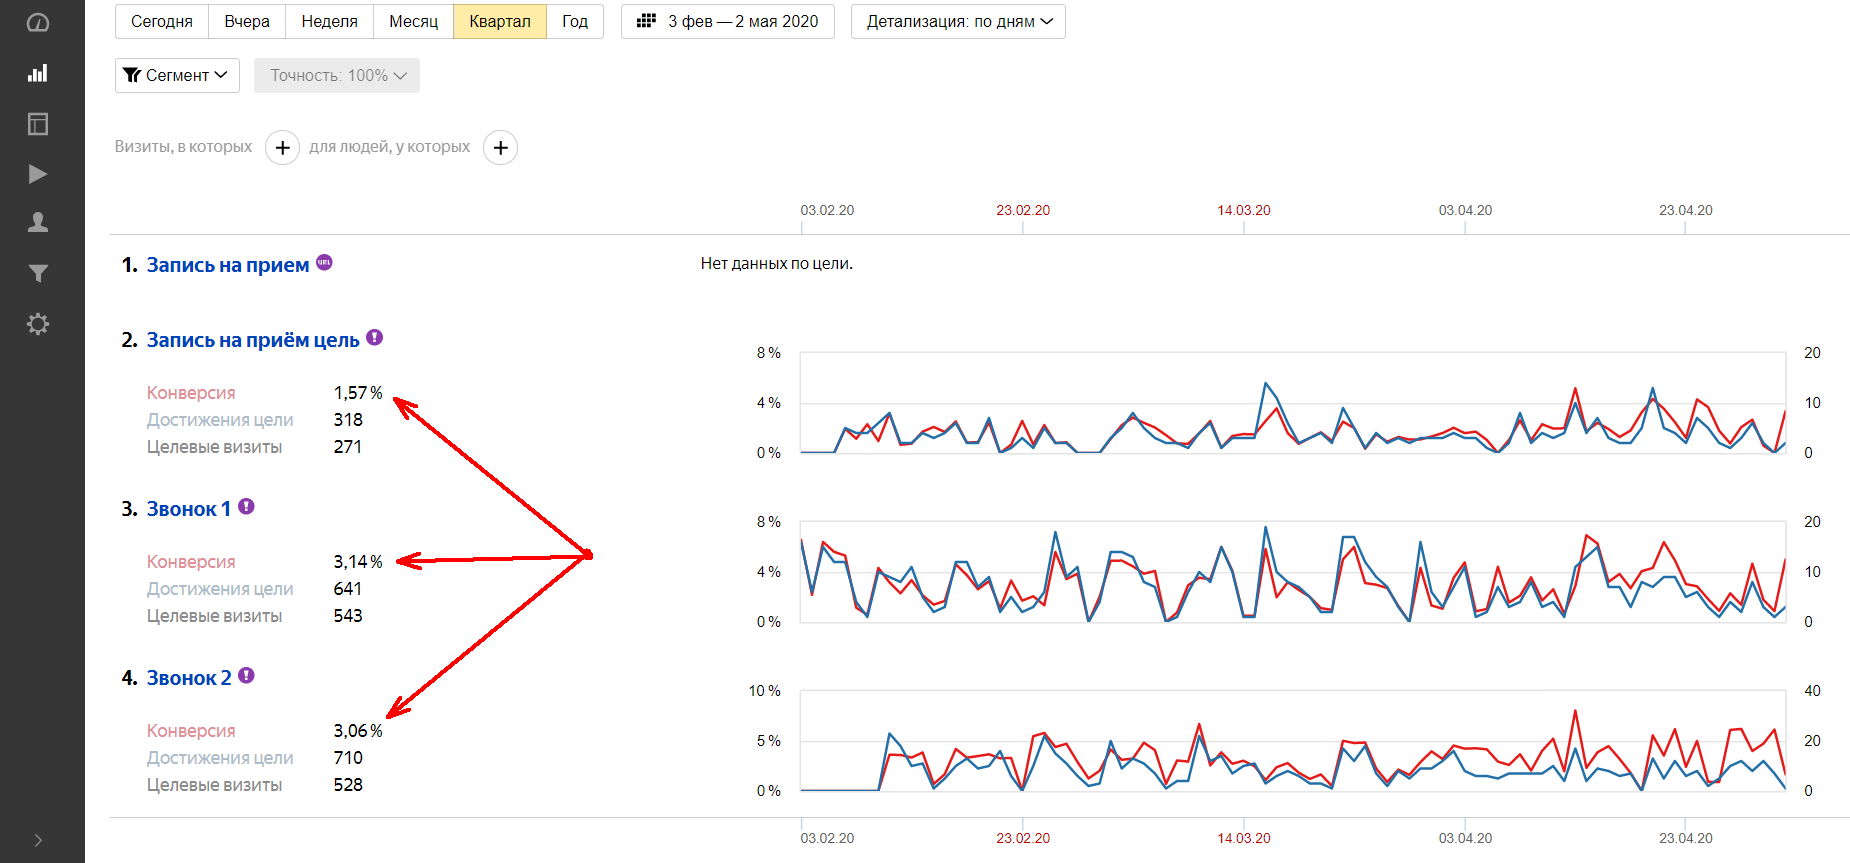This screenshot has height=863, width=1850.
Task: Add a people condition with plus button
Action: (x=501, y=148)
